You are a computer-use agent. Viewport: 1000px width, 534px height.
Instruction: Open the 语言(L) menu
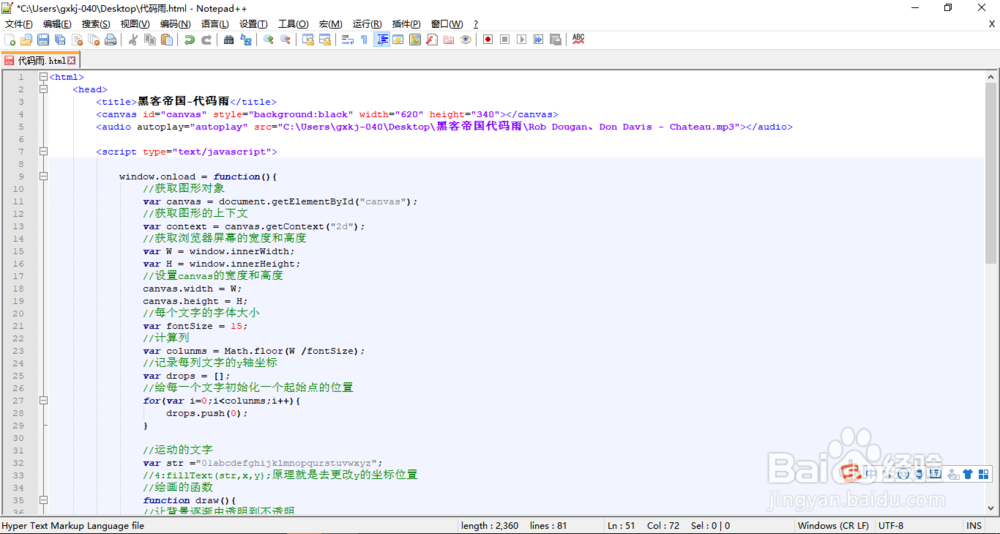point(215,24)
